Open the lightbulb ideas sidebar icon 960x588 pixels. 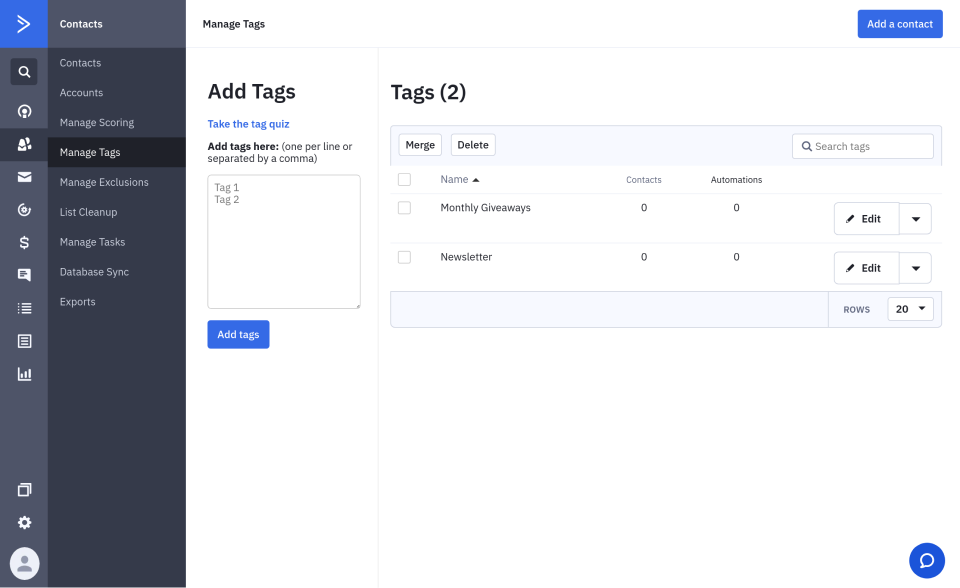coord(24,111)
